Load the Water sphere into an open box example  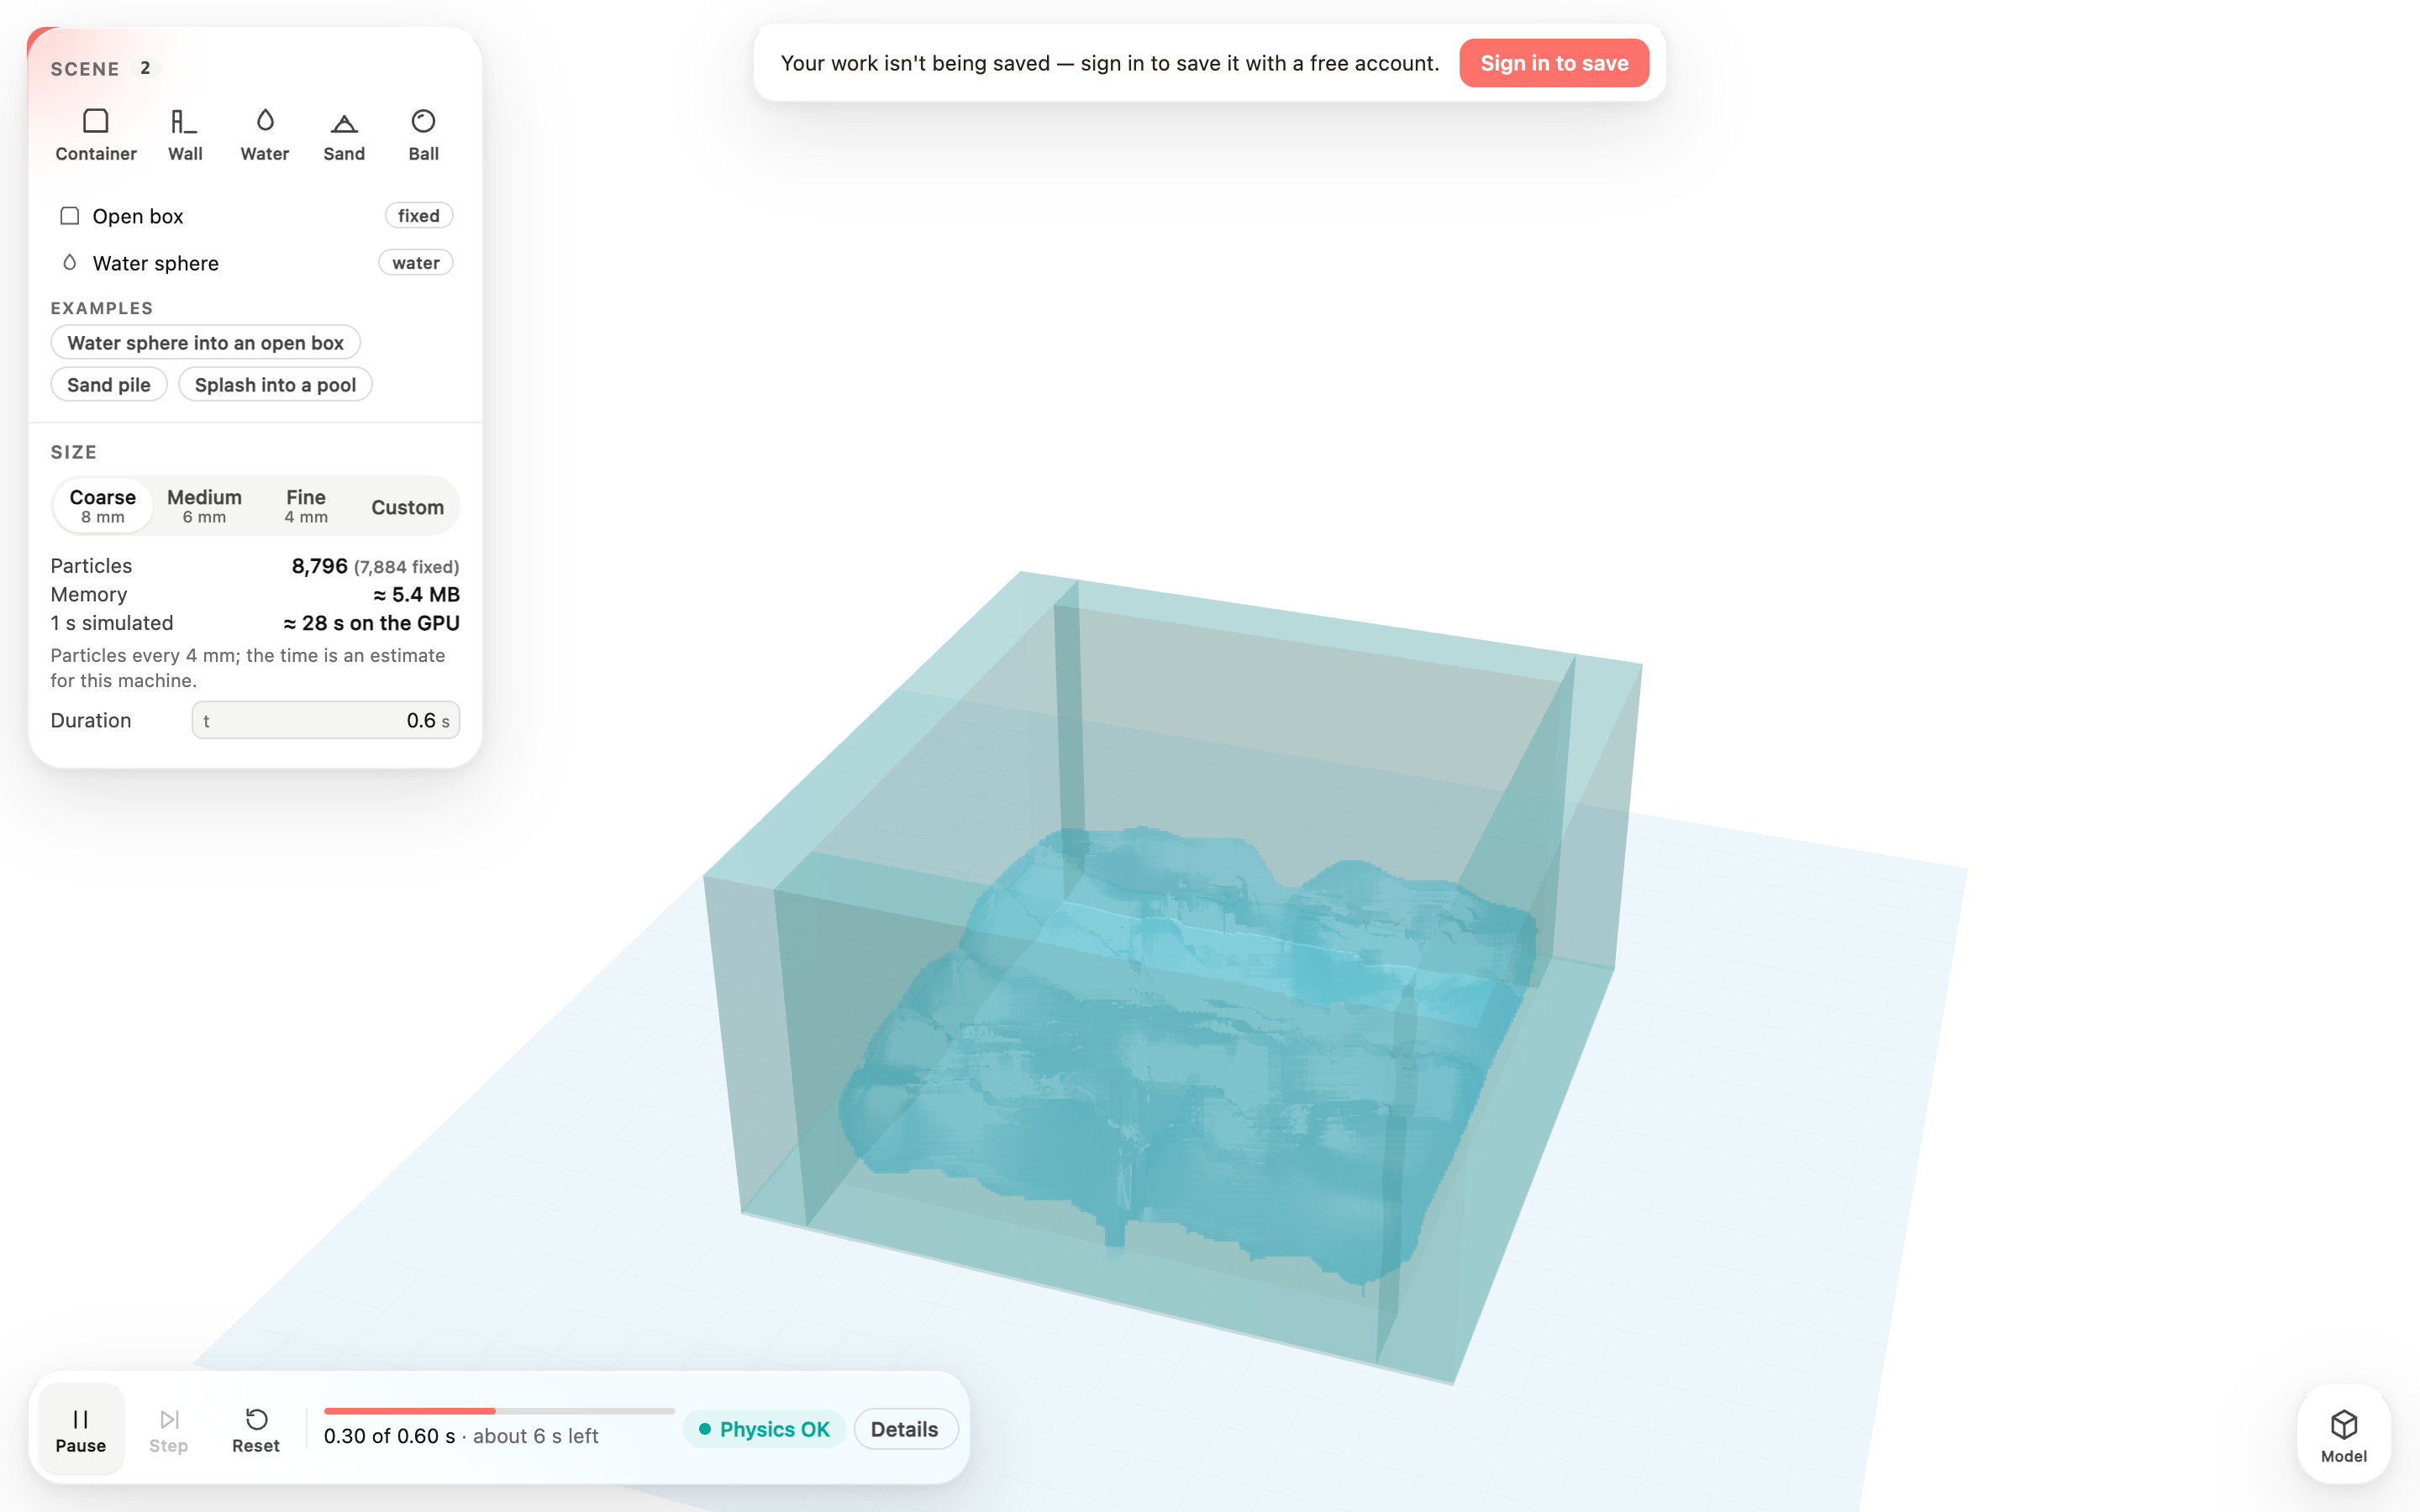tap(205, 343)
